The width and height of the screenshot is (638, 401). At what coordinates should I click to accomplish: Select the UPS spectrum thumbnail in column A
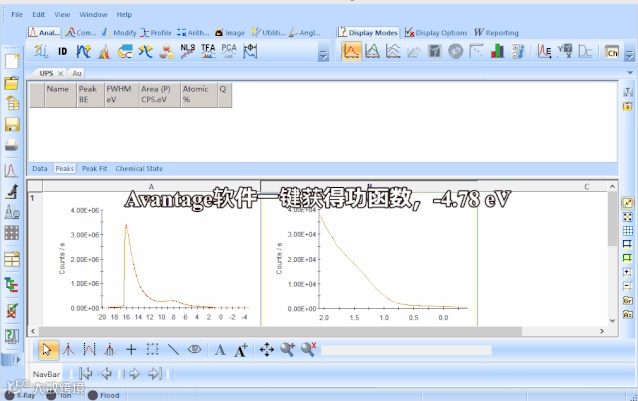[x=151, y=259]
